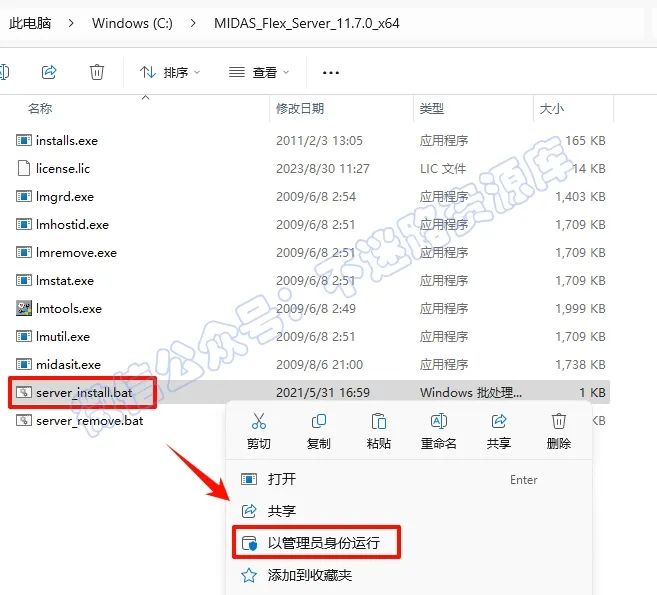Select the lmhostid.exe file name
657x595 pixels.
coord(72,224)
